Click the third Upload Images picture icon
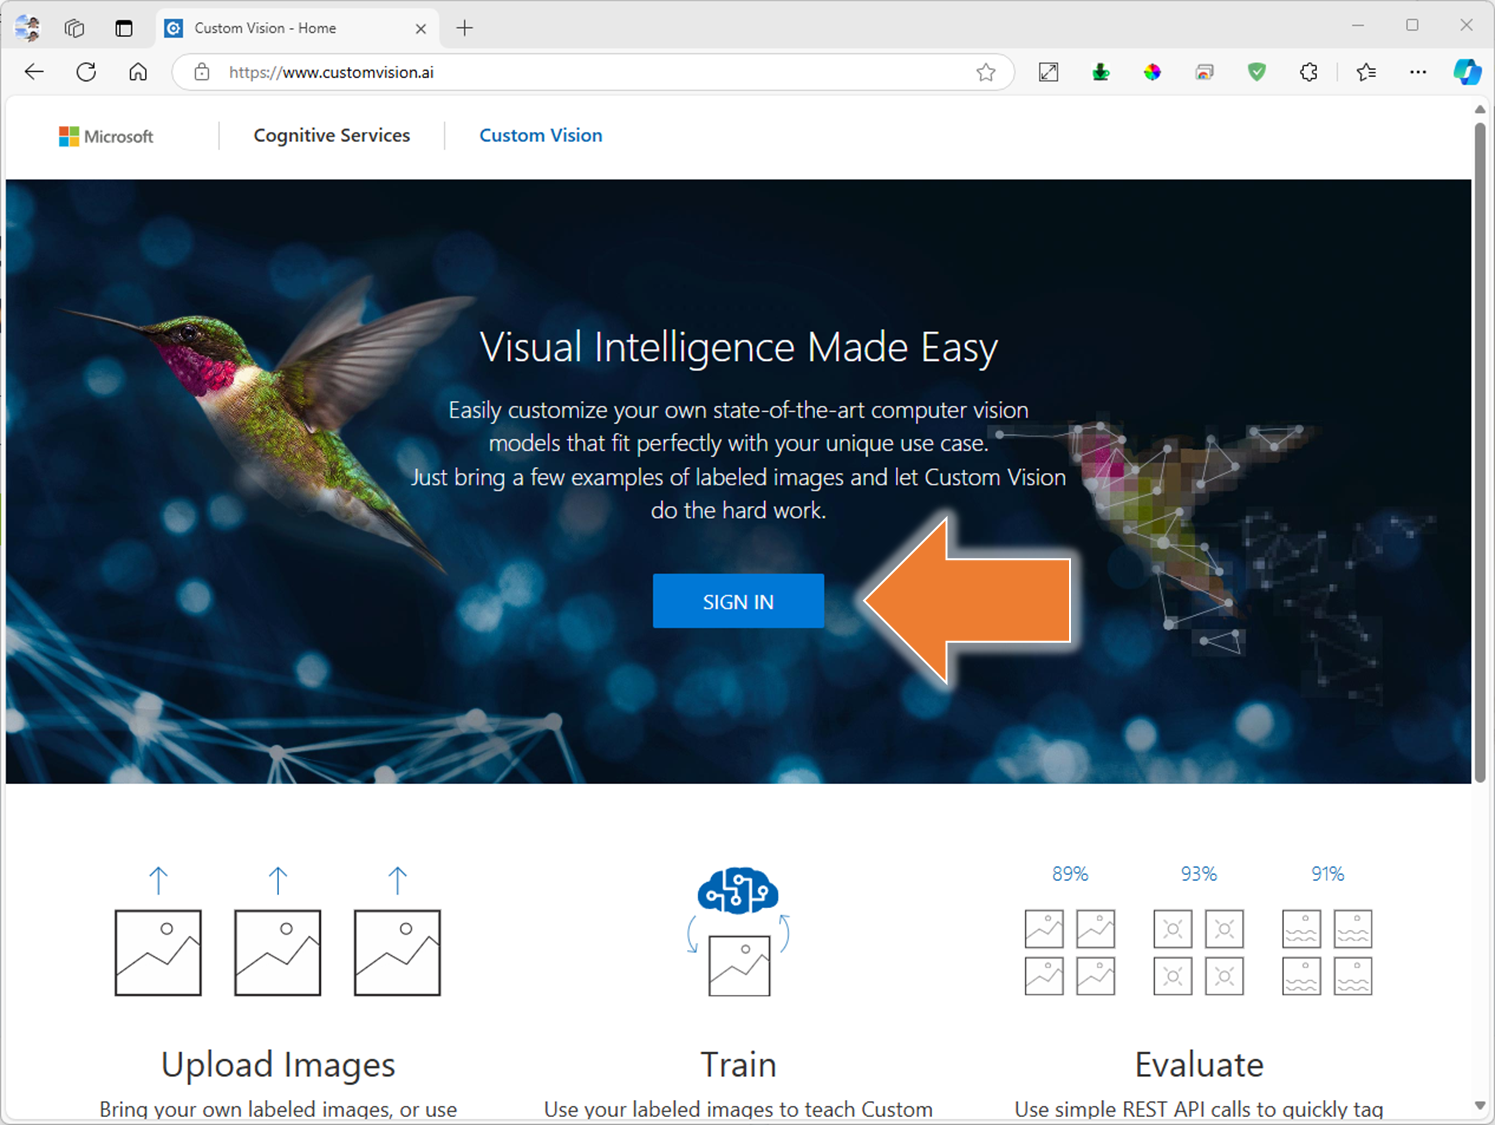Screen dimensions: 1495x1125 coord(397,952)
